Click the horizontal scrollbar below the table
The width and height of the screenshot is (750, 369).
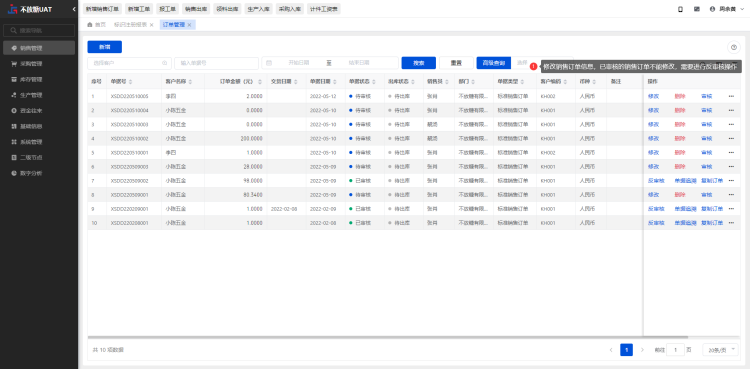click(x=387, y=337)
